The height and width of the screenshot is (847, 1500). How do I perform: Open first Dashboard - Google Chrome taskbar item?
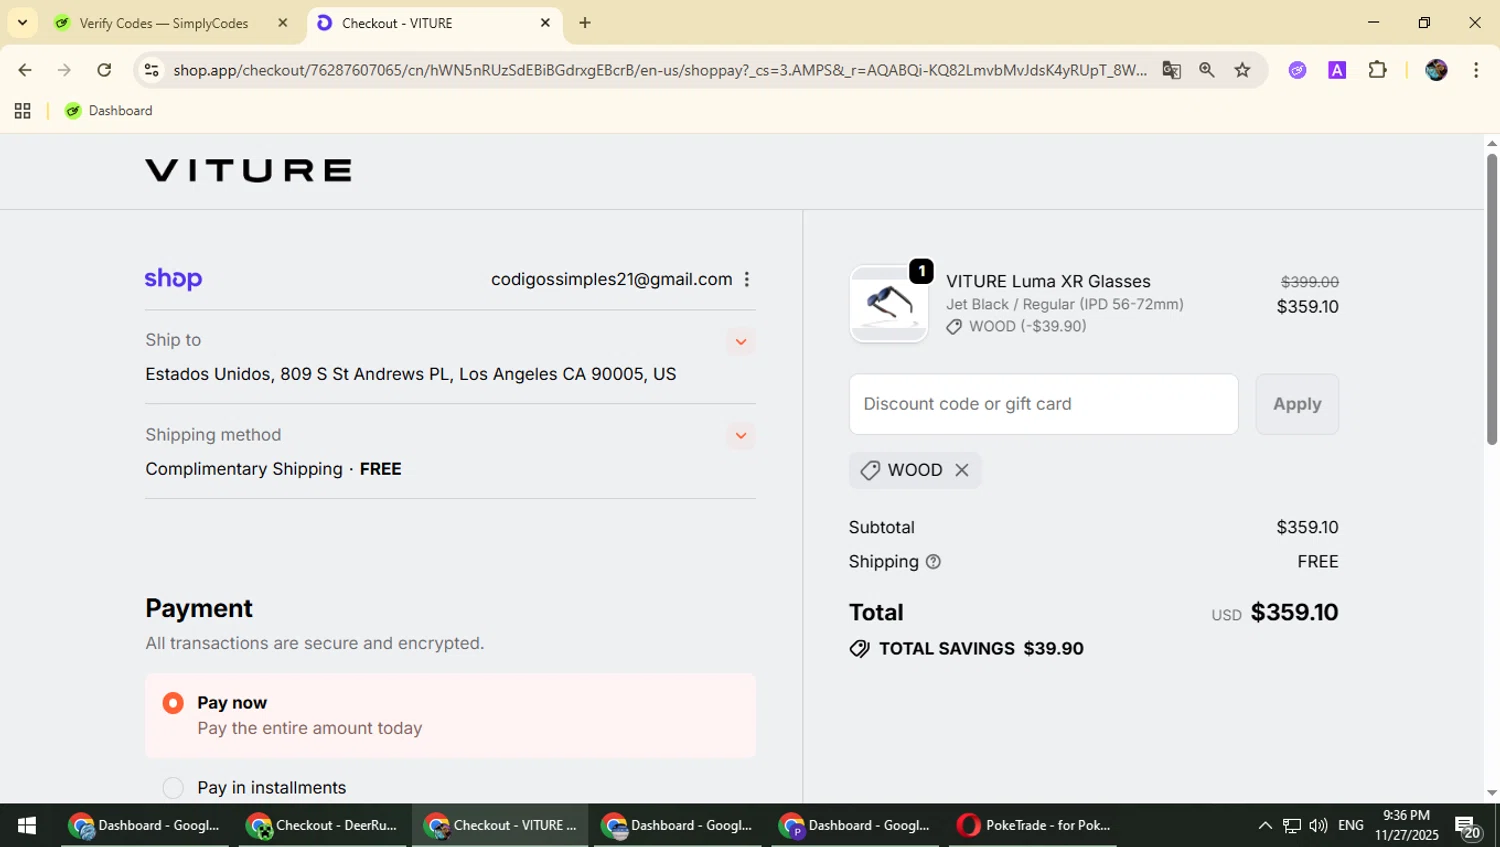tap(145, 825)
